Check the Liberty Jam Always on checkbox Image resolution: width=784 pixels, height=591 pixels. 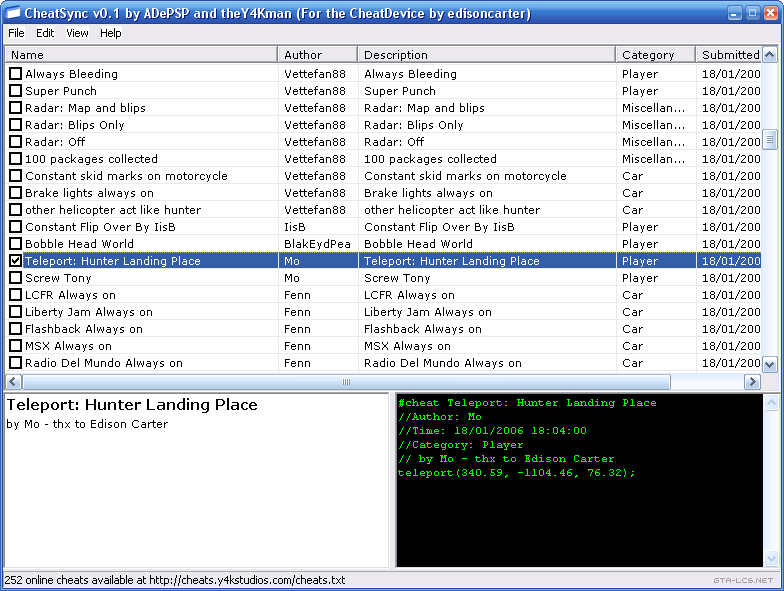click(16, 312)
